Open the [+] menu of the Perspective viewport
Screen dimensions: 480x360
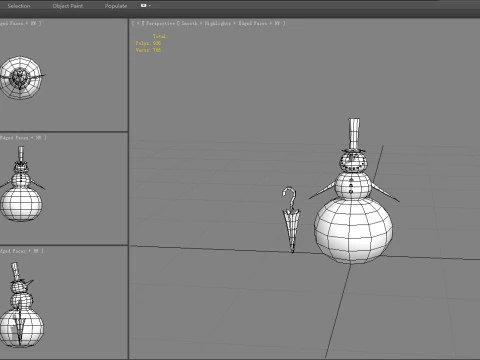click(137, 23)
